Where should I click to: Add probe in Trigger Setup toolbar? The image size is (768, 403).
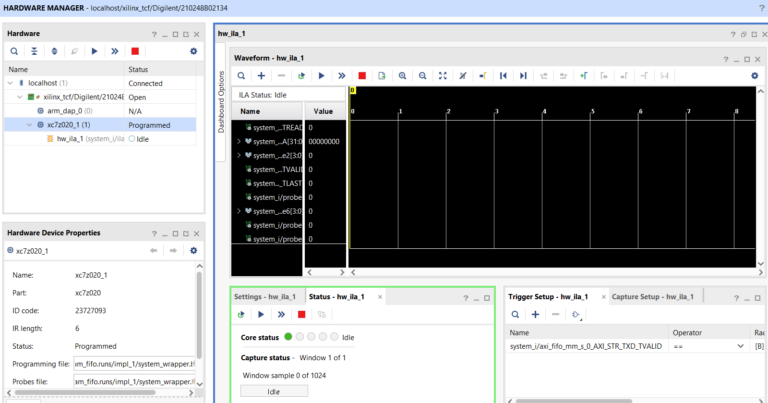point(535,314)
